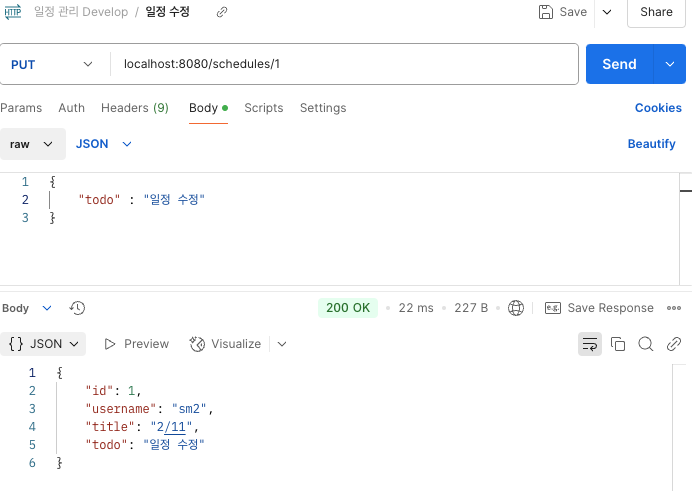692x491 pixels.
Task: Open the PUT method dropdown
Action: pos(52,64)
